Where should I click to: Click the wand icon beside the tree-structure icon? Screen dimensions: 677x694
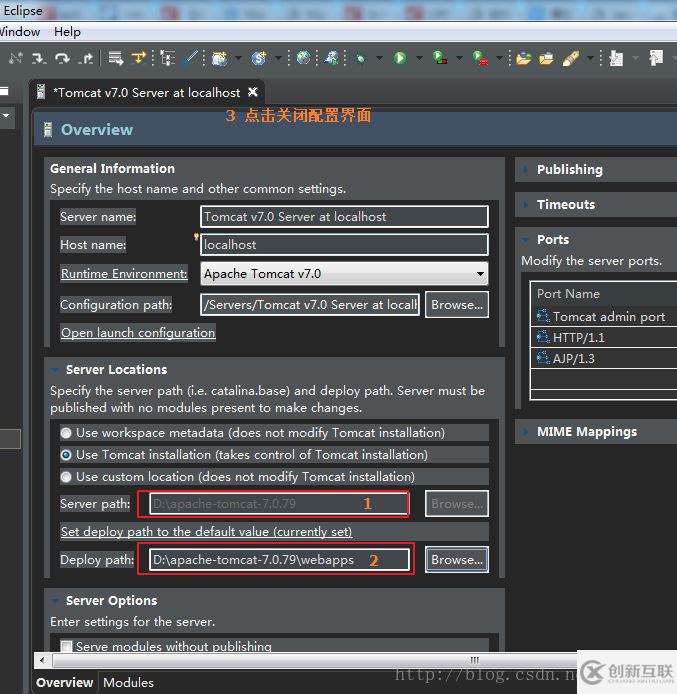click(191, 58)
